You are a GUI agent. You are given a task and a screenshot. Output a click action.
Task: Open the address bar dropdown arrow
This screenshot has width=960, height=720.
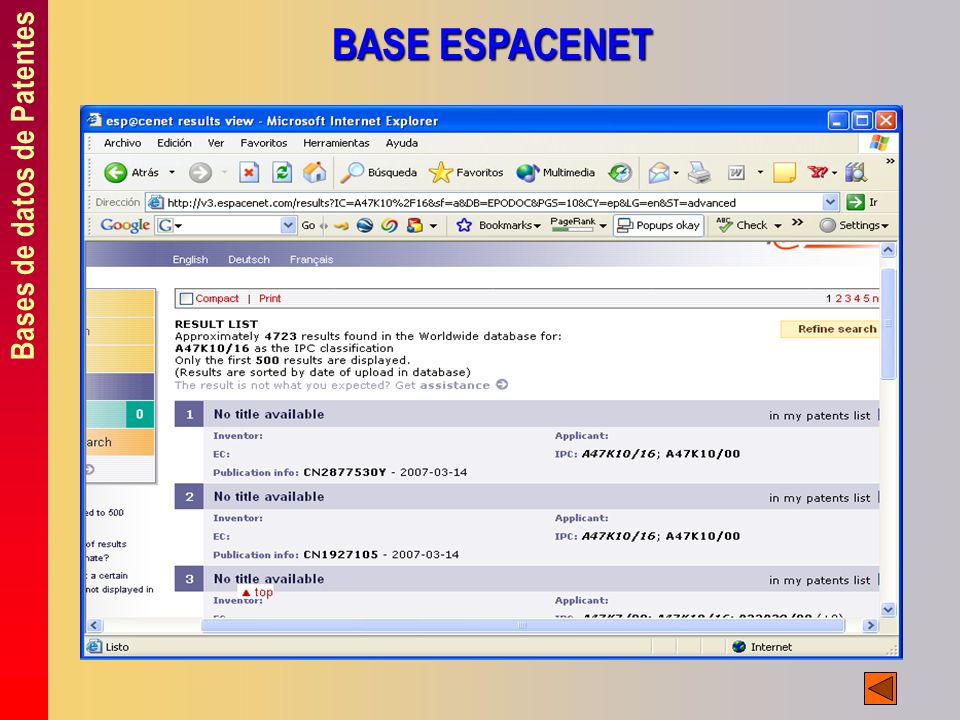pos(830,202)
